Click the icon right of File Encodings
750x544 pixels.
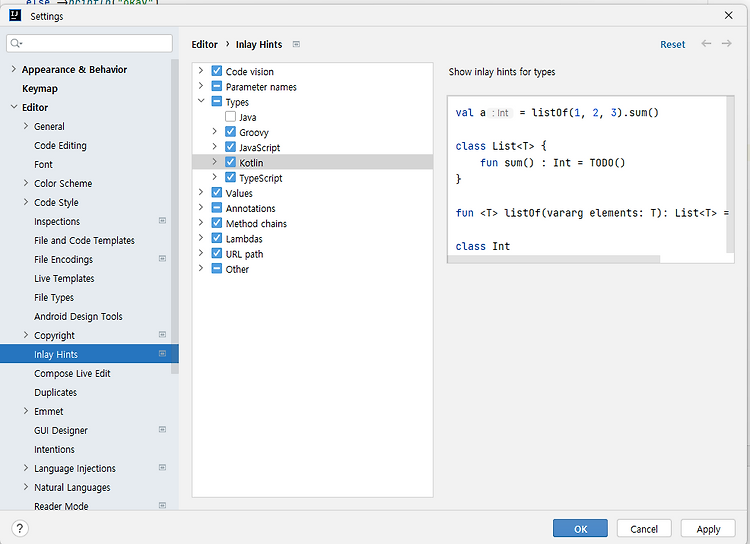point(162,259)
